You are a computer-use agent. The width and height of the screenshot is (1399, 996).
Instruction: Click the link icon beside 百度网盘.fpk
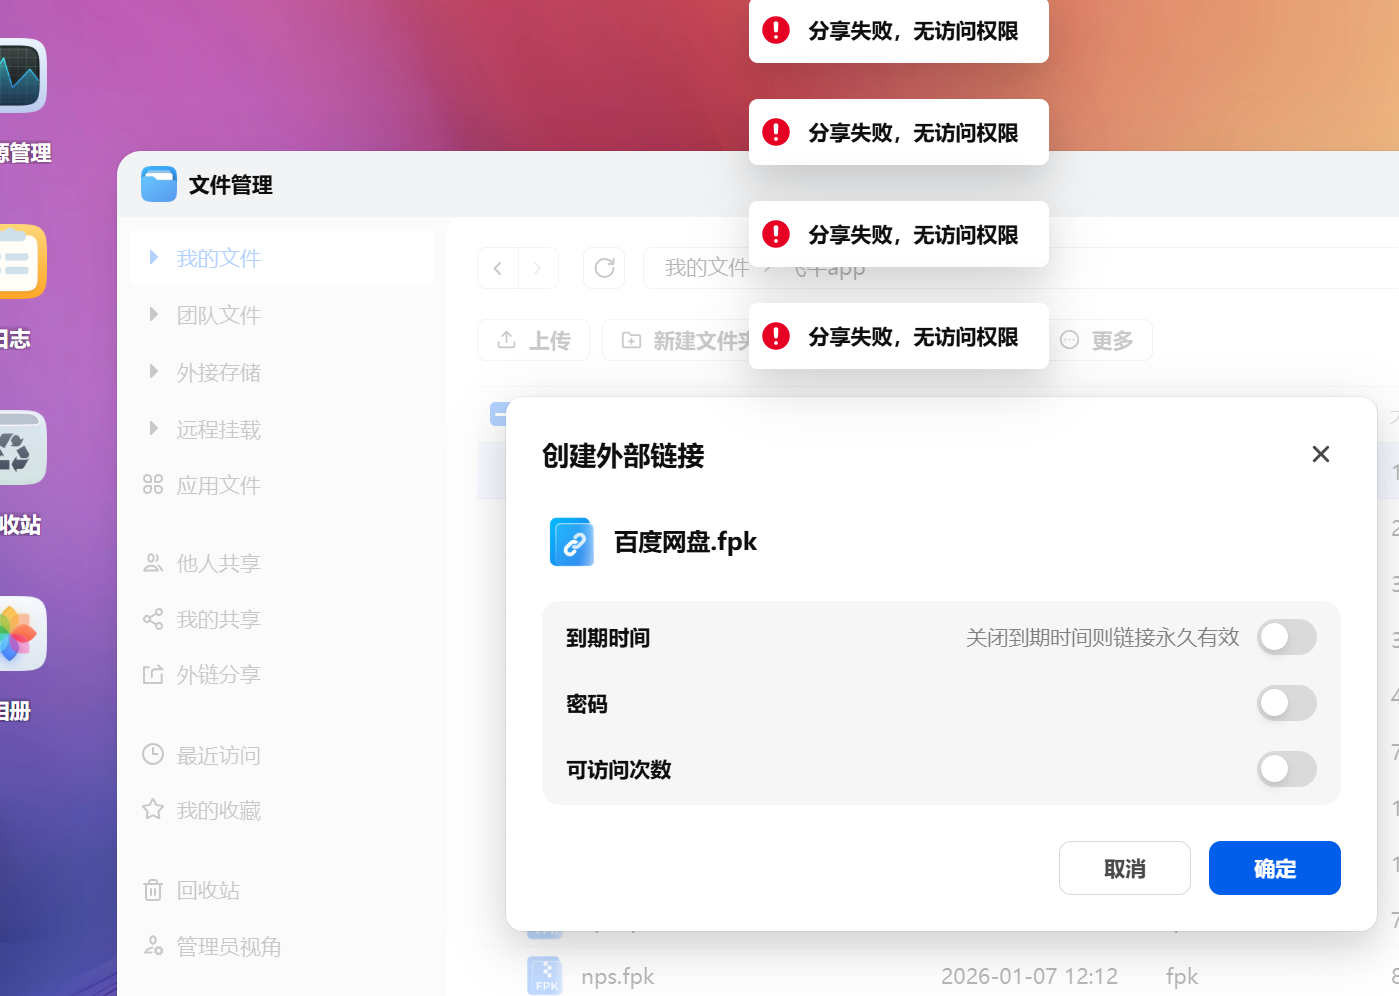[x=571, y=541]
